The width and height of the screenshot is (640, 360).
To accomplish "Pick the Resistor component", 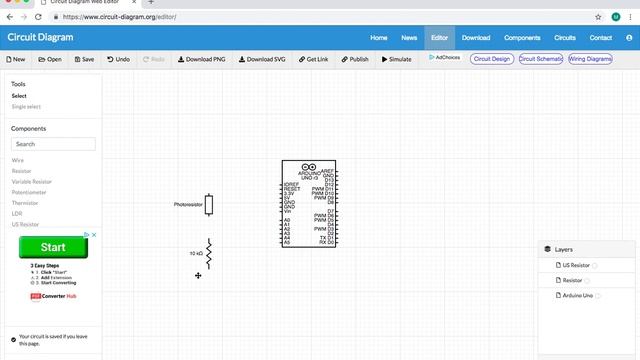I will [x=21, y=171].
